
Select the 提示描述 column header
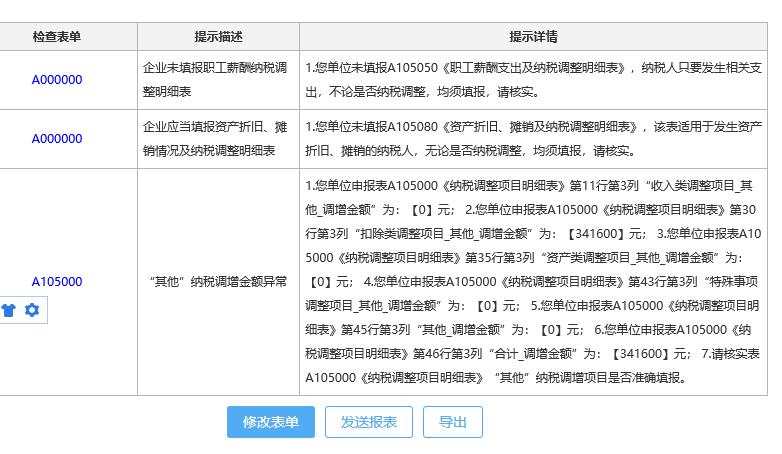(218, 37)
